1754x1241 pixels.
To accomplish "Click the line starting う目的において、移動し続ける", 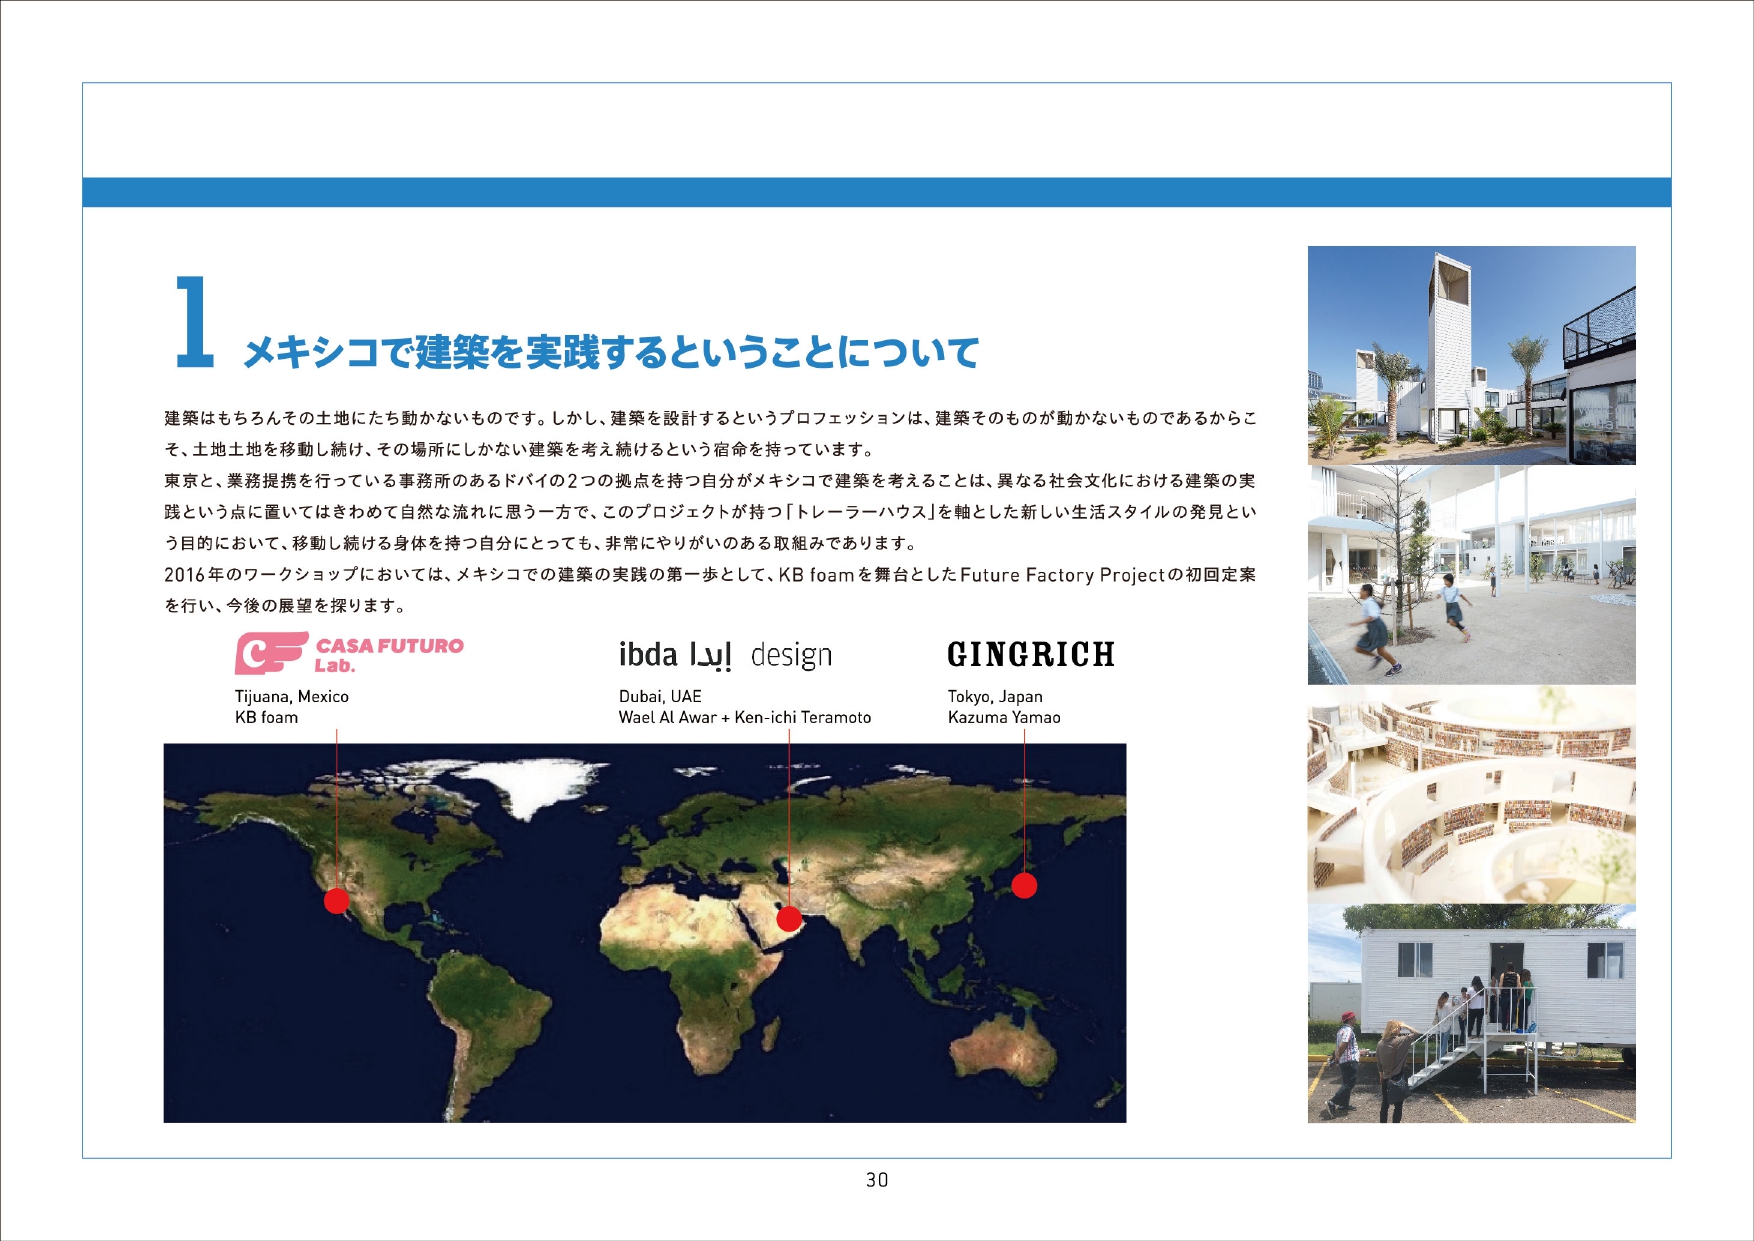I will (x=541, y=543).
